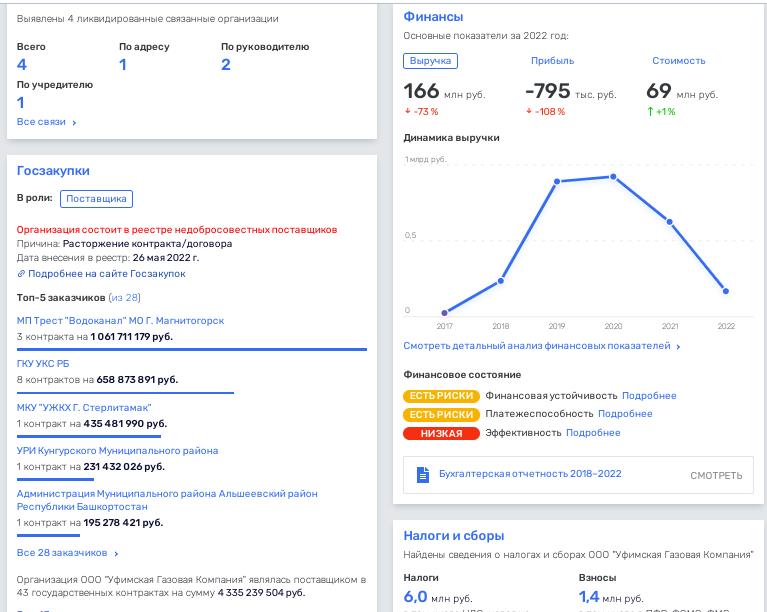Click the (из 28) link near Топ-5 заказчиков

coord(125,297)
